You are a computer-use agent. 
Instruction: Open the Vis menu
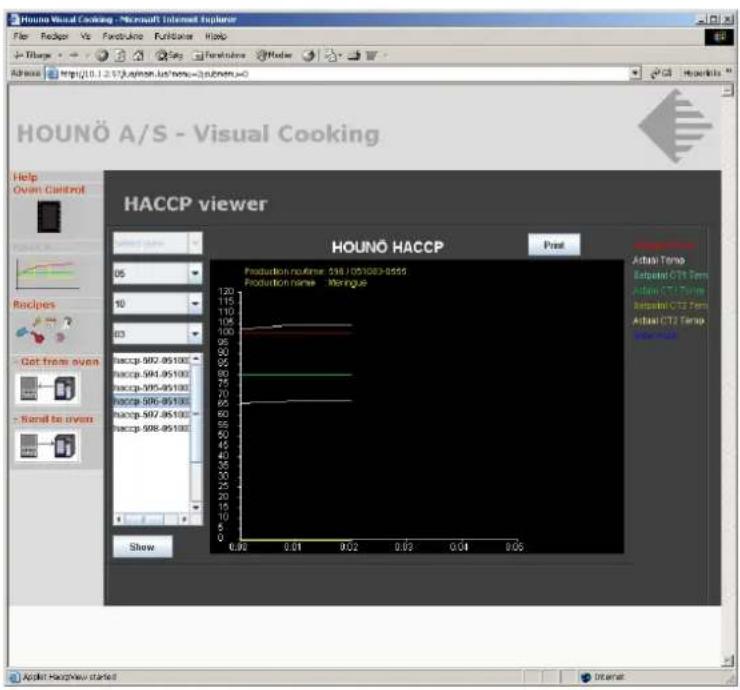[x=85, y=36]
